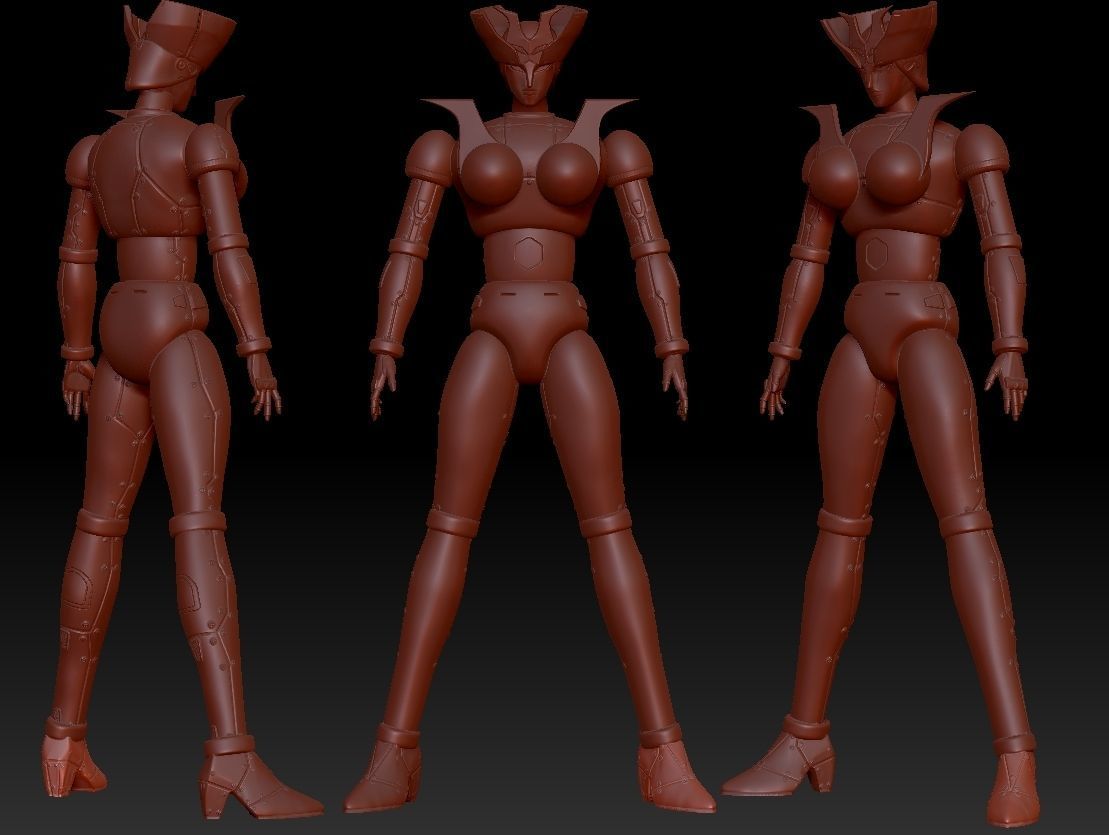This screenshot has width=1109, height=835.
Task: Click the hexagon emblem on the front-facing figure's abdomen
Action: coord(526,252)
